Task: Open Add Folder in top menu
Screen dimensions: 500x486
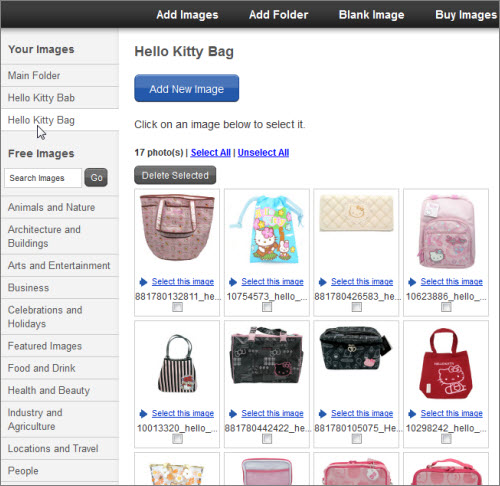Action: tap(279, 15)
